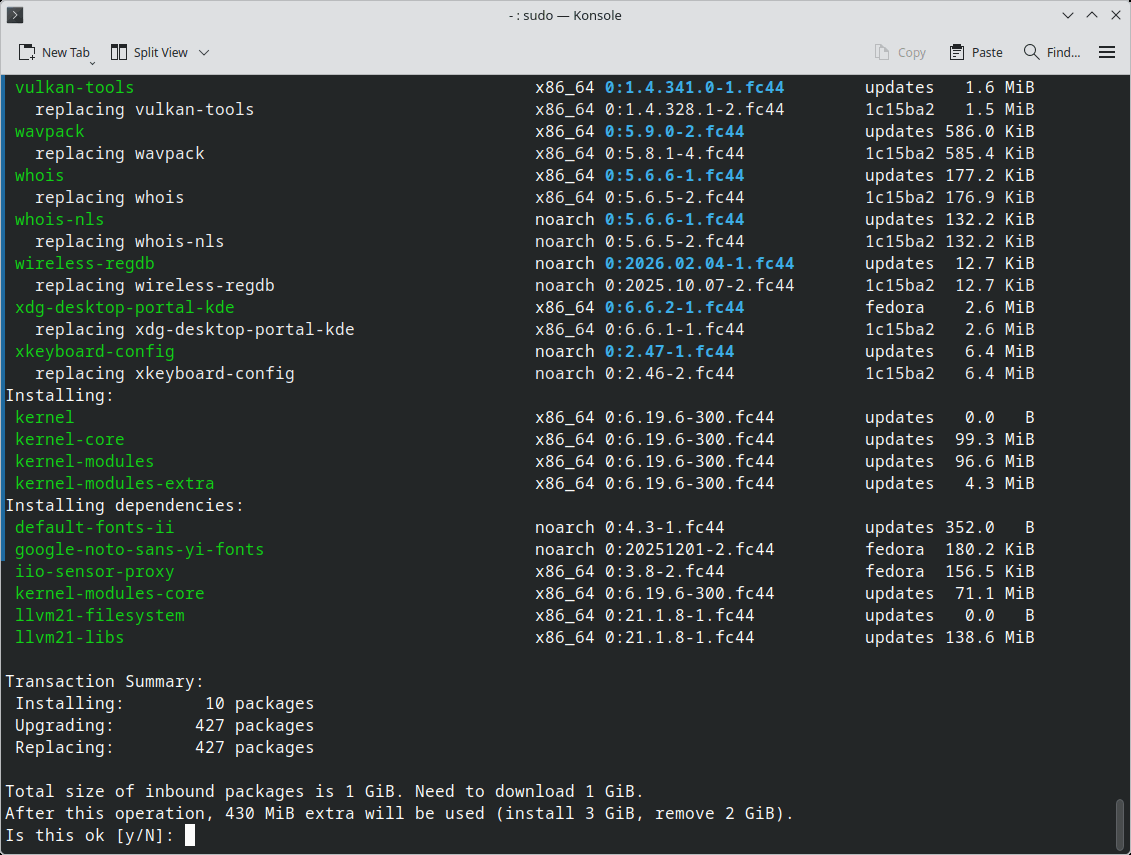Open the hamburger menu

click(x=1107, y=52)
